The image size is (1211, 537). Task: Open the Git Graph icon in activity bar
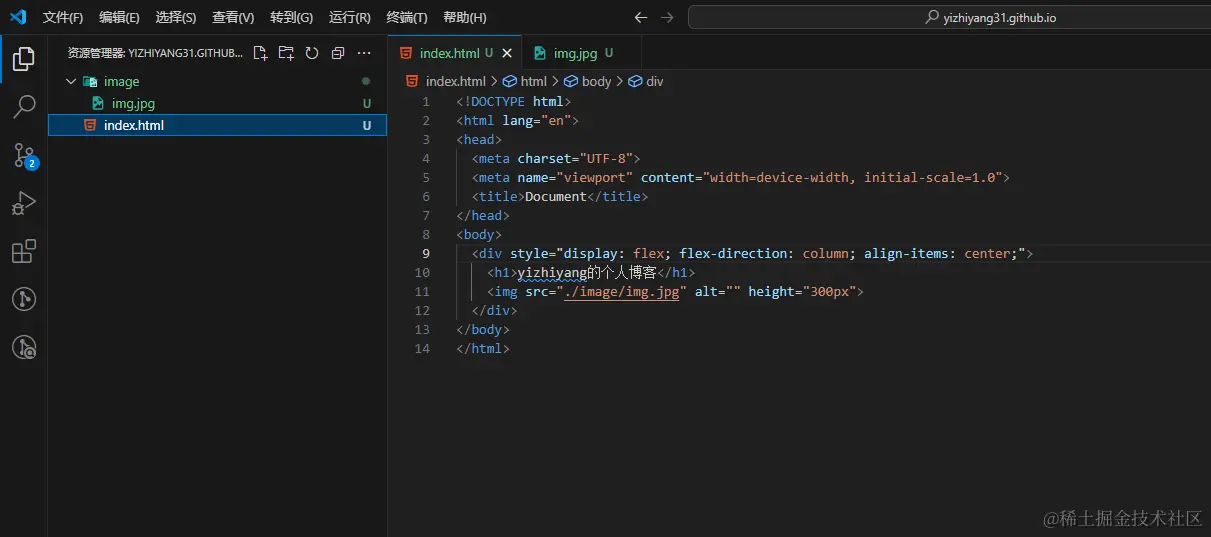(x=24, y=299)
